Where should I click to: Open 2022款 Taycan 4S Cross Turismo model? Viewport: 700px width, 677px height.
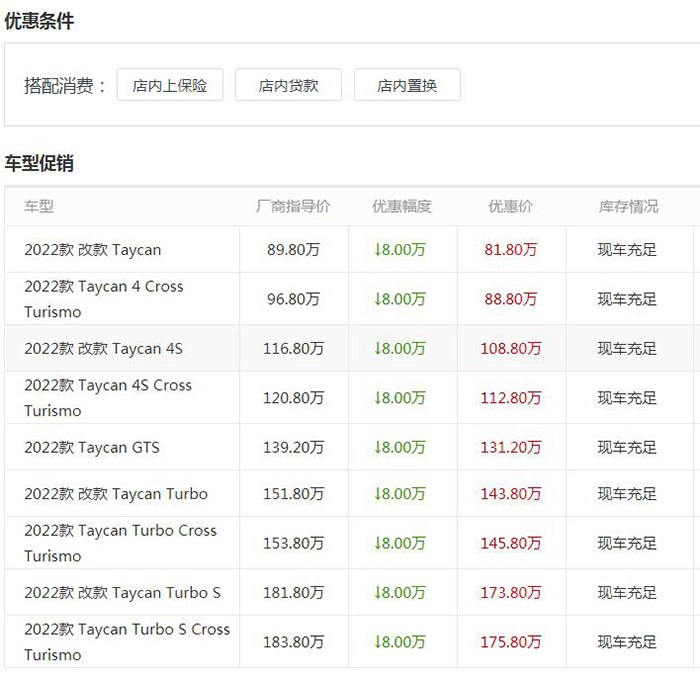[108, 397]
